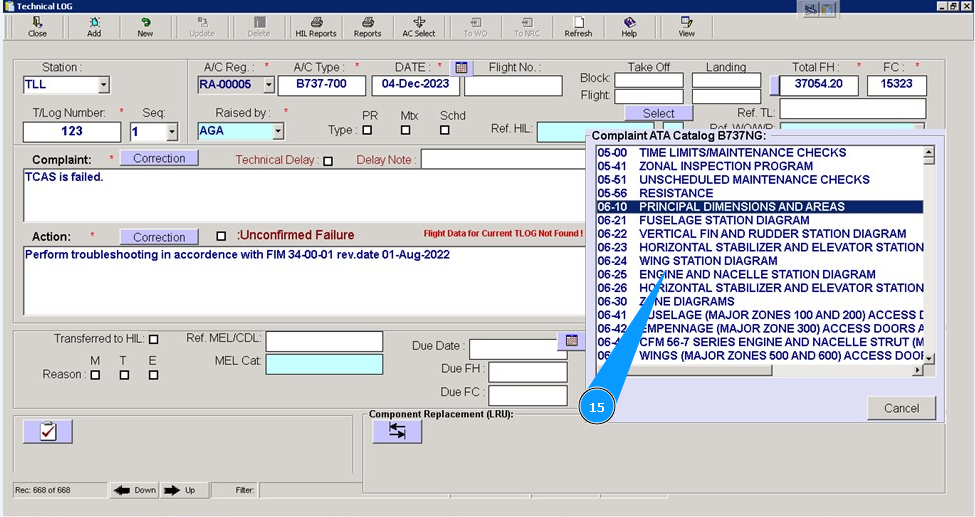Check the Transferred to HIL checkbox
Screen dimensions: 975x517
[x=154, y=340]
